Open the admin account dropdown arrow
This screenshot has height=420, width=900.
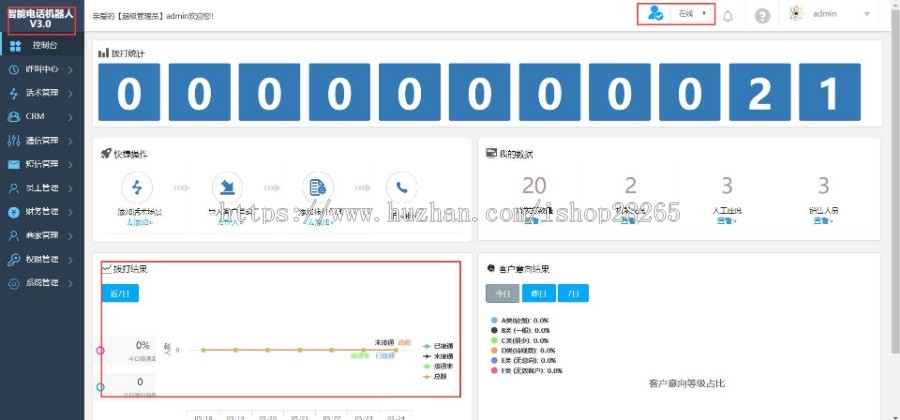tap(867, 14)
